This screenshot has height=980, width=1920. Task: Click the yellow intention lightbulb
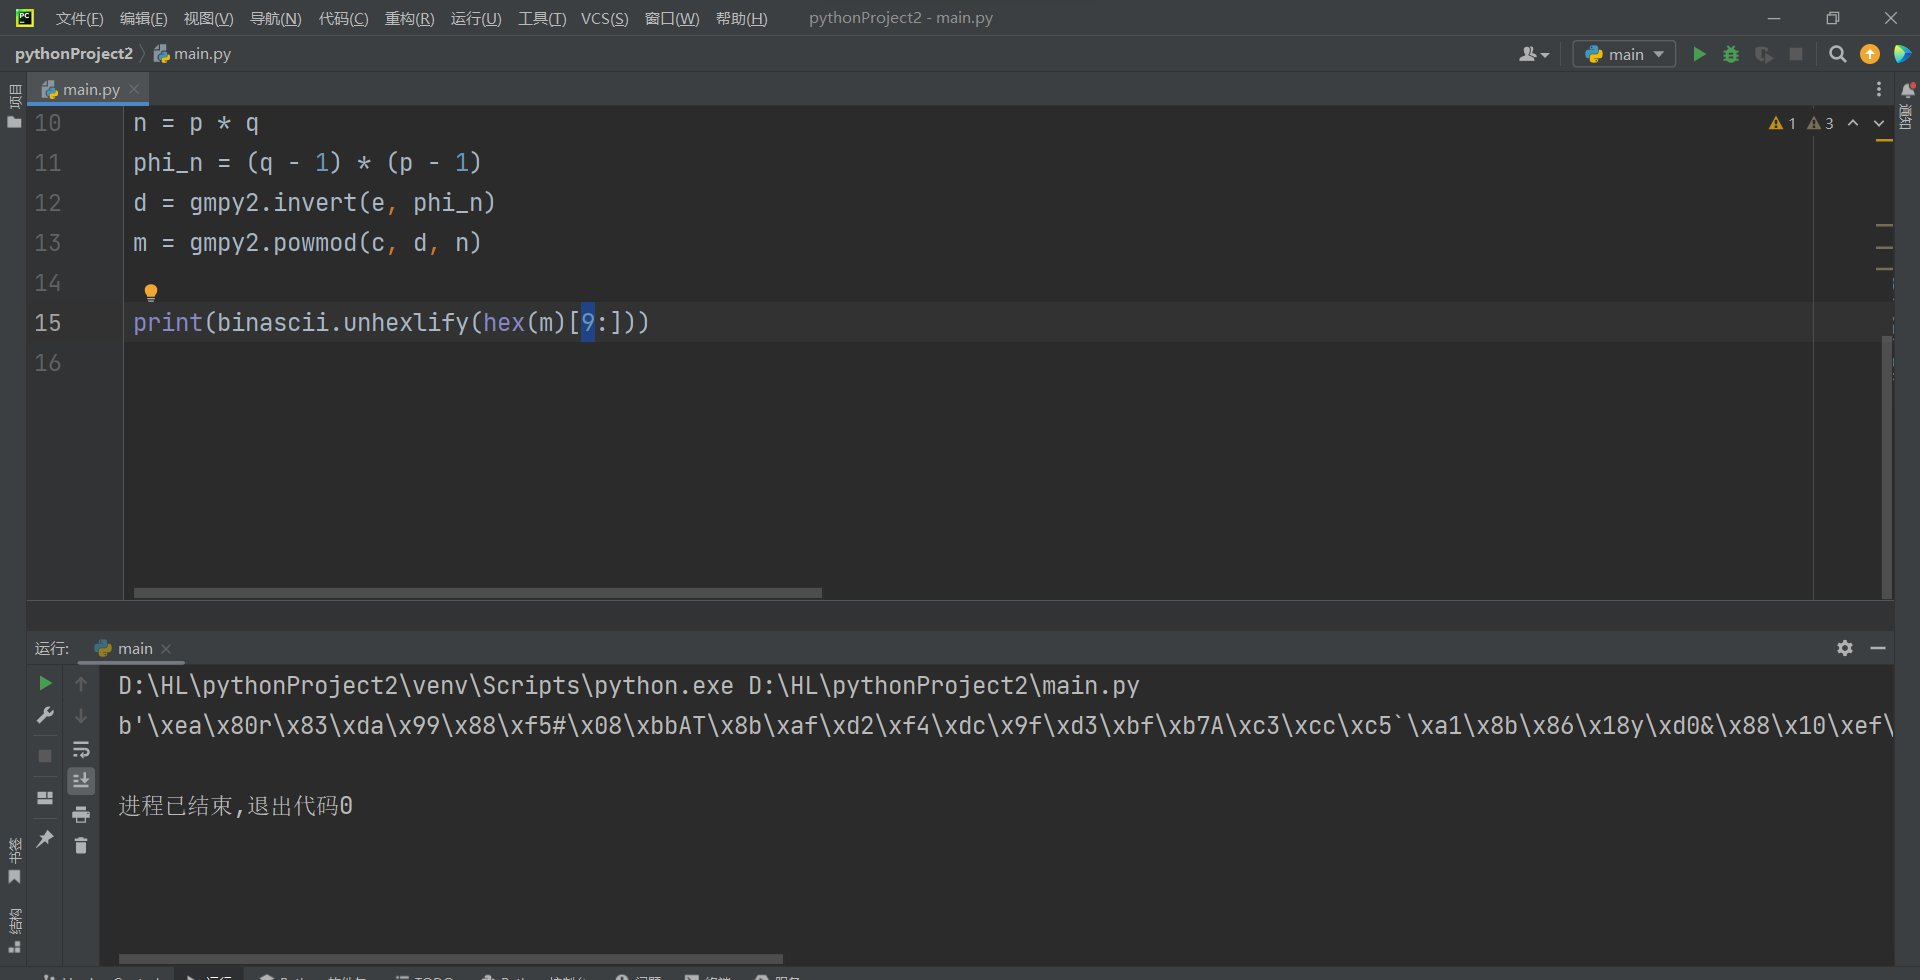pos(151,292)
